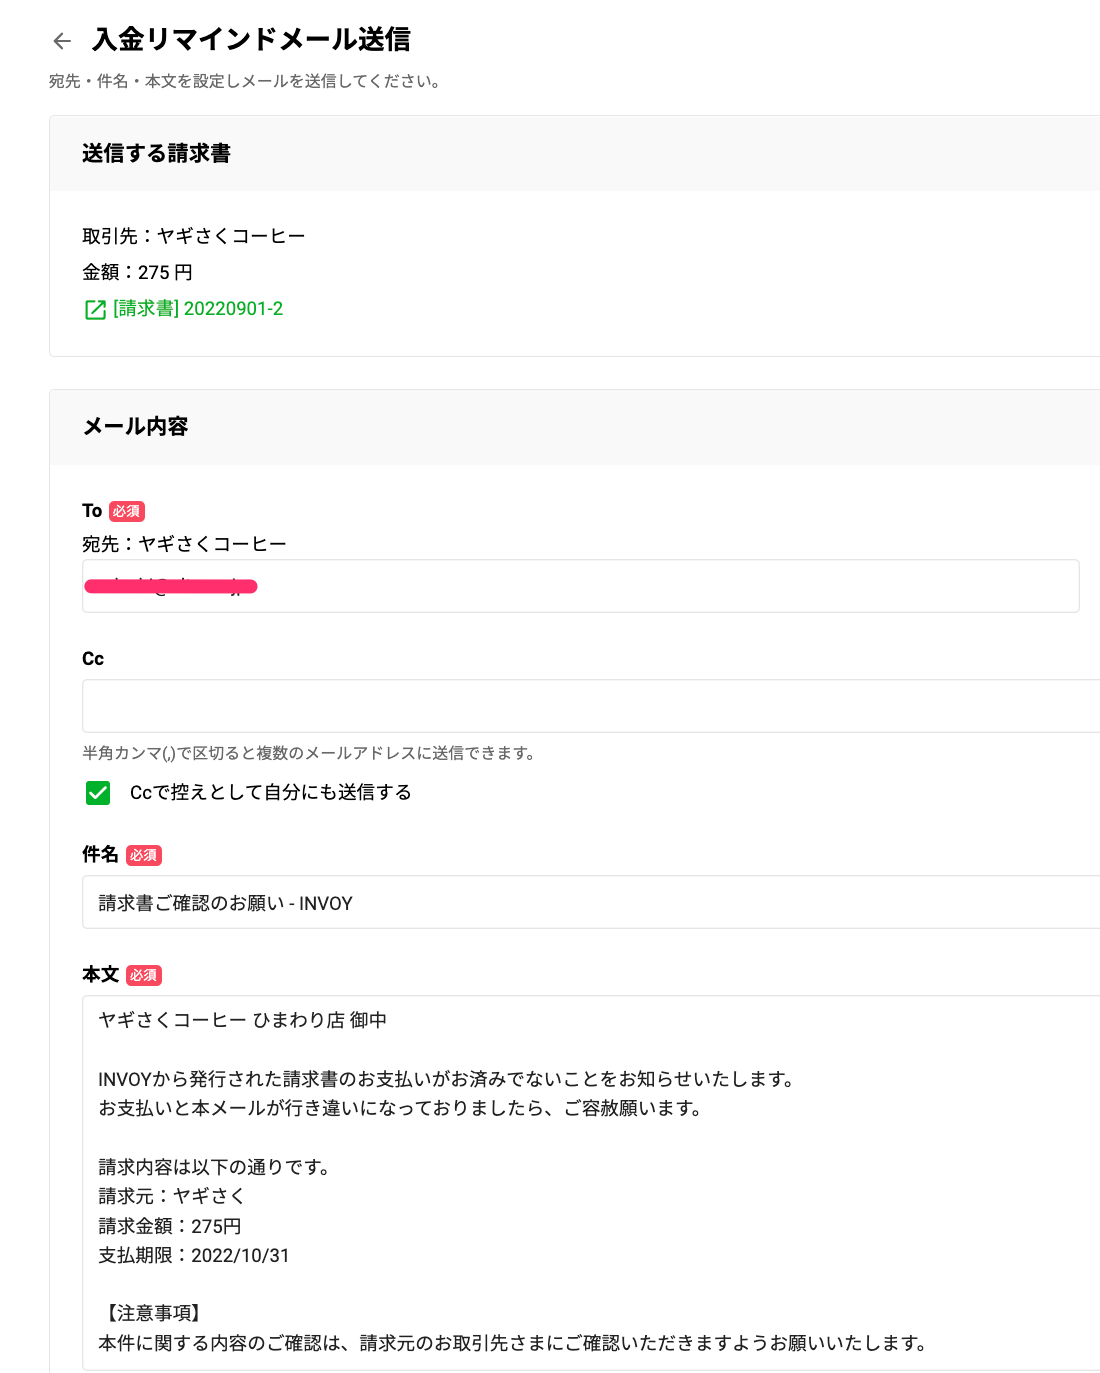Screen dimensions: 1100x1373
Task: Click Ccで控えとして自分にも送信する label text
Action: coord(271,792)
